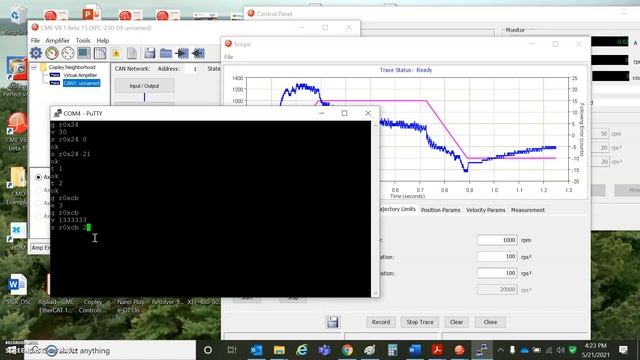Switch to the Velocity Params tab
The height and width of the screenshot is (360, 640).
[485, 210]
